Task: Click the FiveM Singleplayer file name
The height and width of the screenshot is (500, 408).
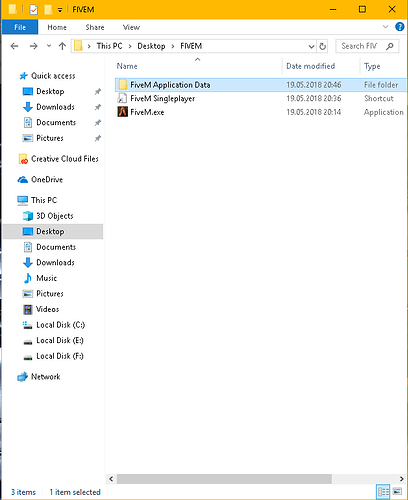Action: tap(163, 98)
